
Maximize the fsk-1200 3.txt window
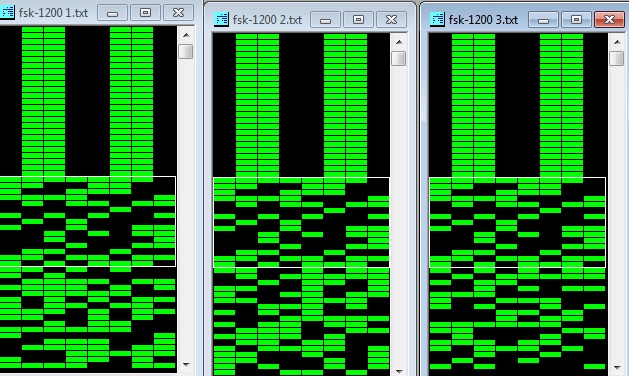click(576, 20)
